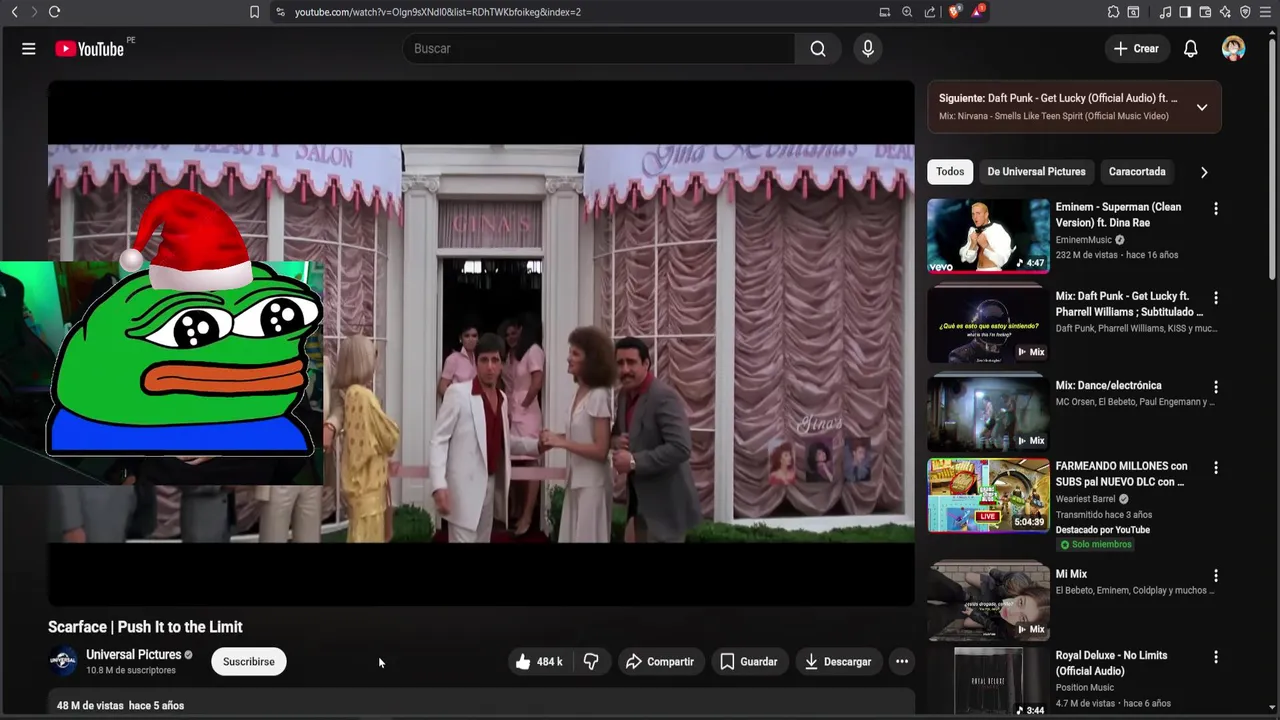Click the Guardar button
Image resolution: width=1280 pixels, height=720 pixels.
[x=748, y=662]
